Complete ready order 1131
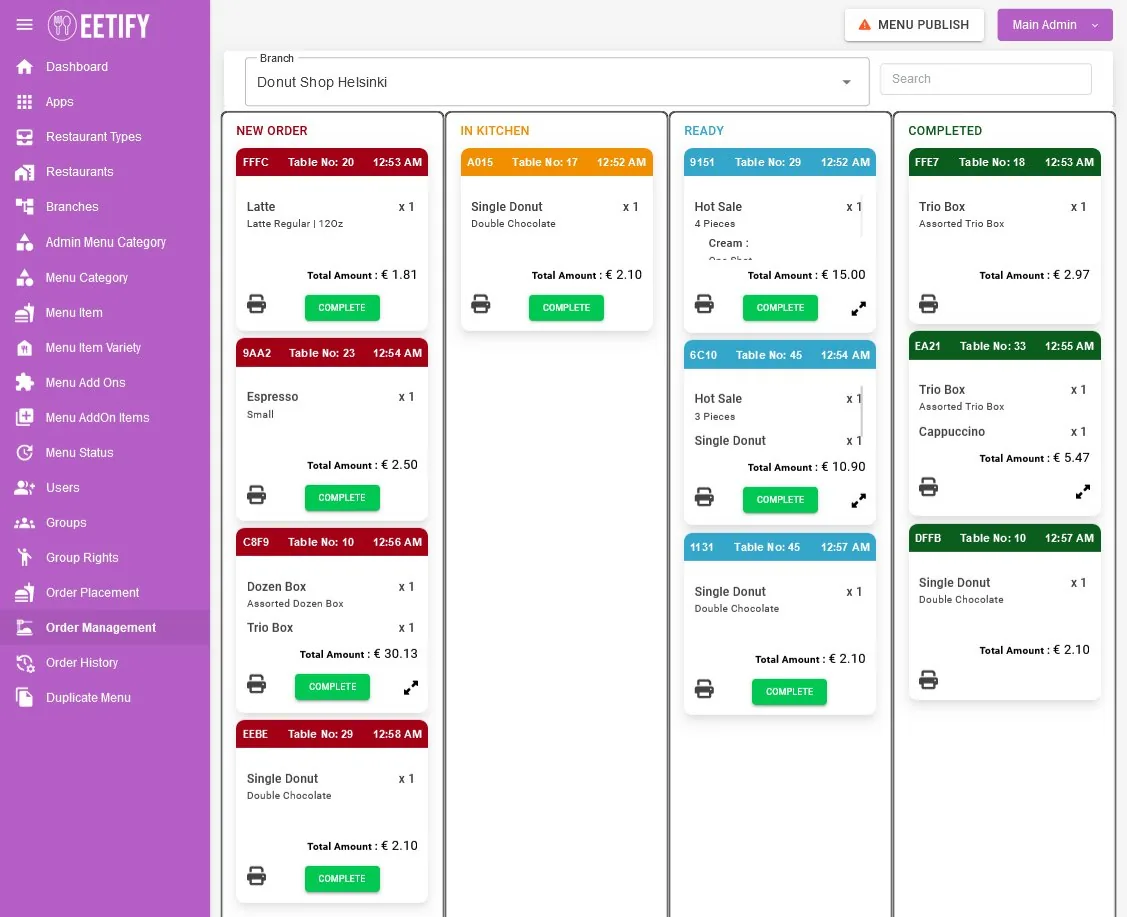This screenshot has width=1127, height=917. tap(789, 691)
